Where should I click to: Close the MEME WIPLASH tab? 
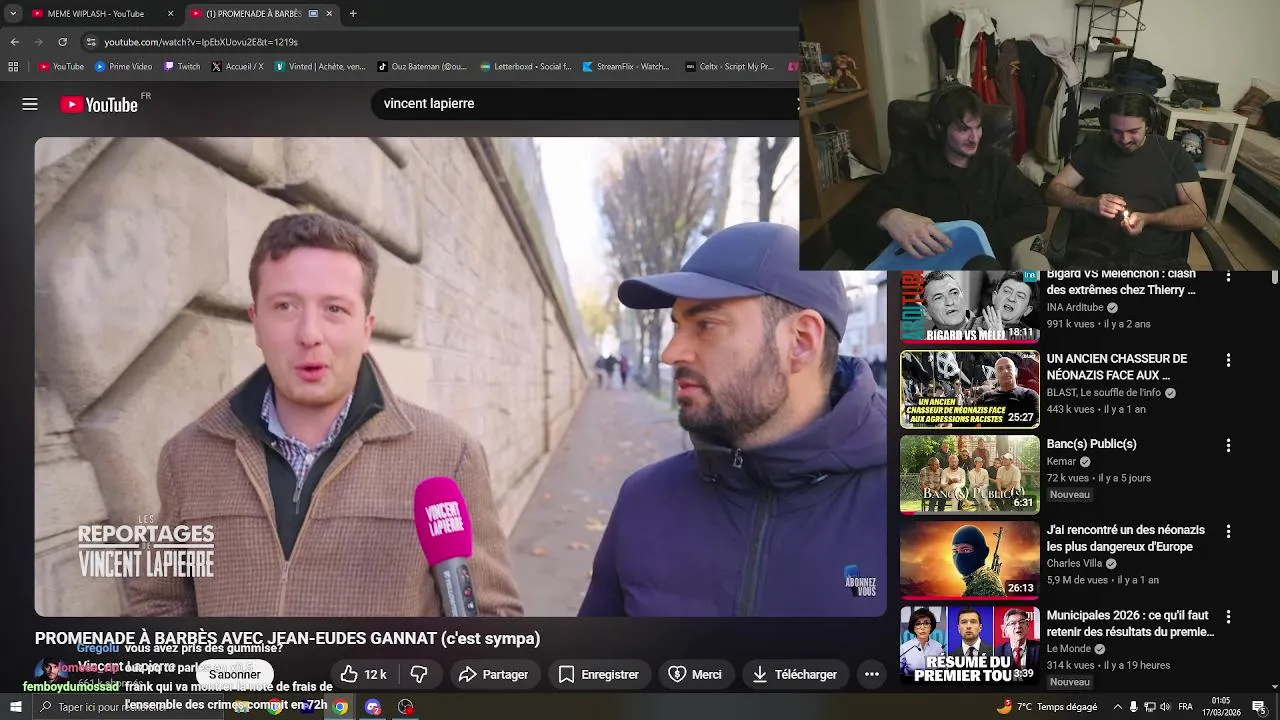(170, 14)
